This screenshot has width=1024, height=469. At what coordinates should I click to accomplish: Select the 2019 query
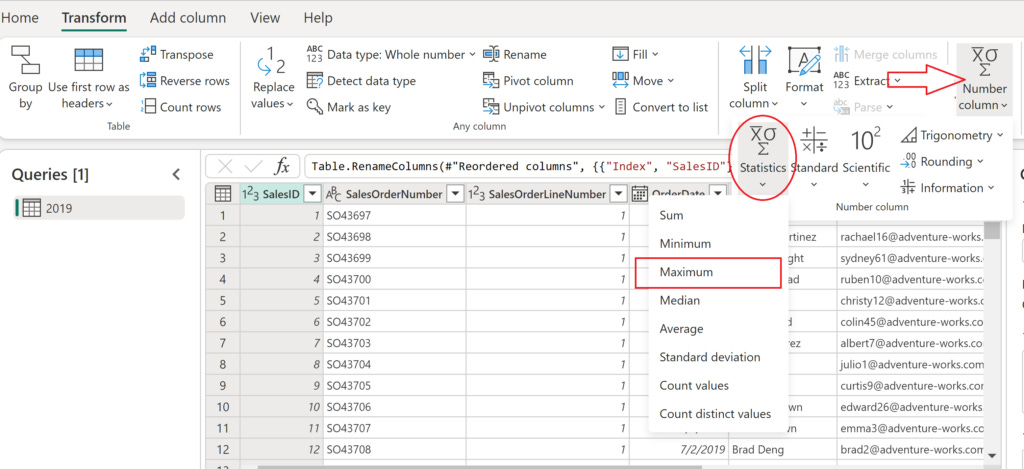click(99, 208)
